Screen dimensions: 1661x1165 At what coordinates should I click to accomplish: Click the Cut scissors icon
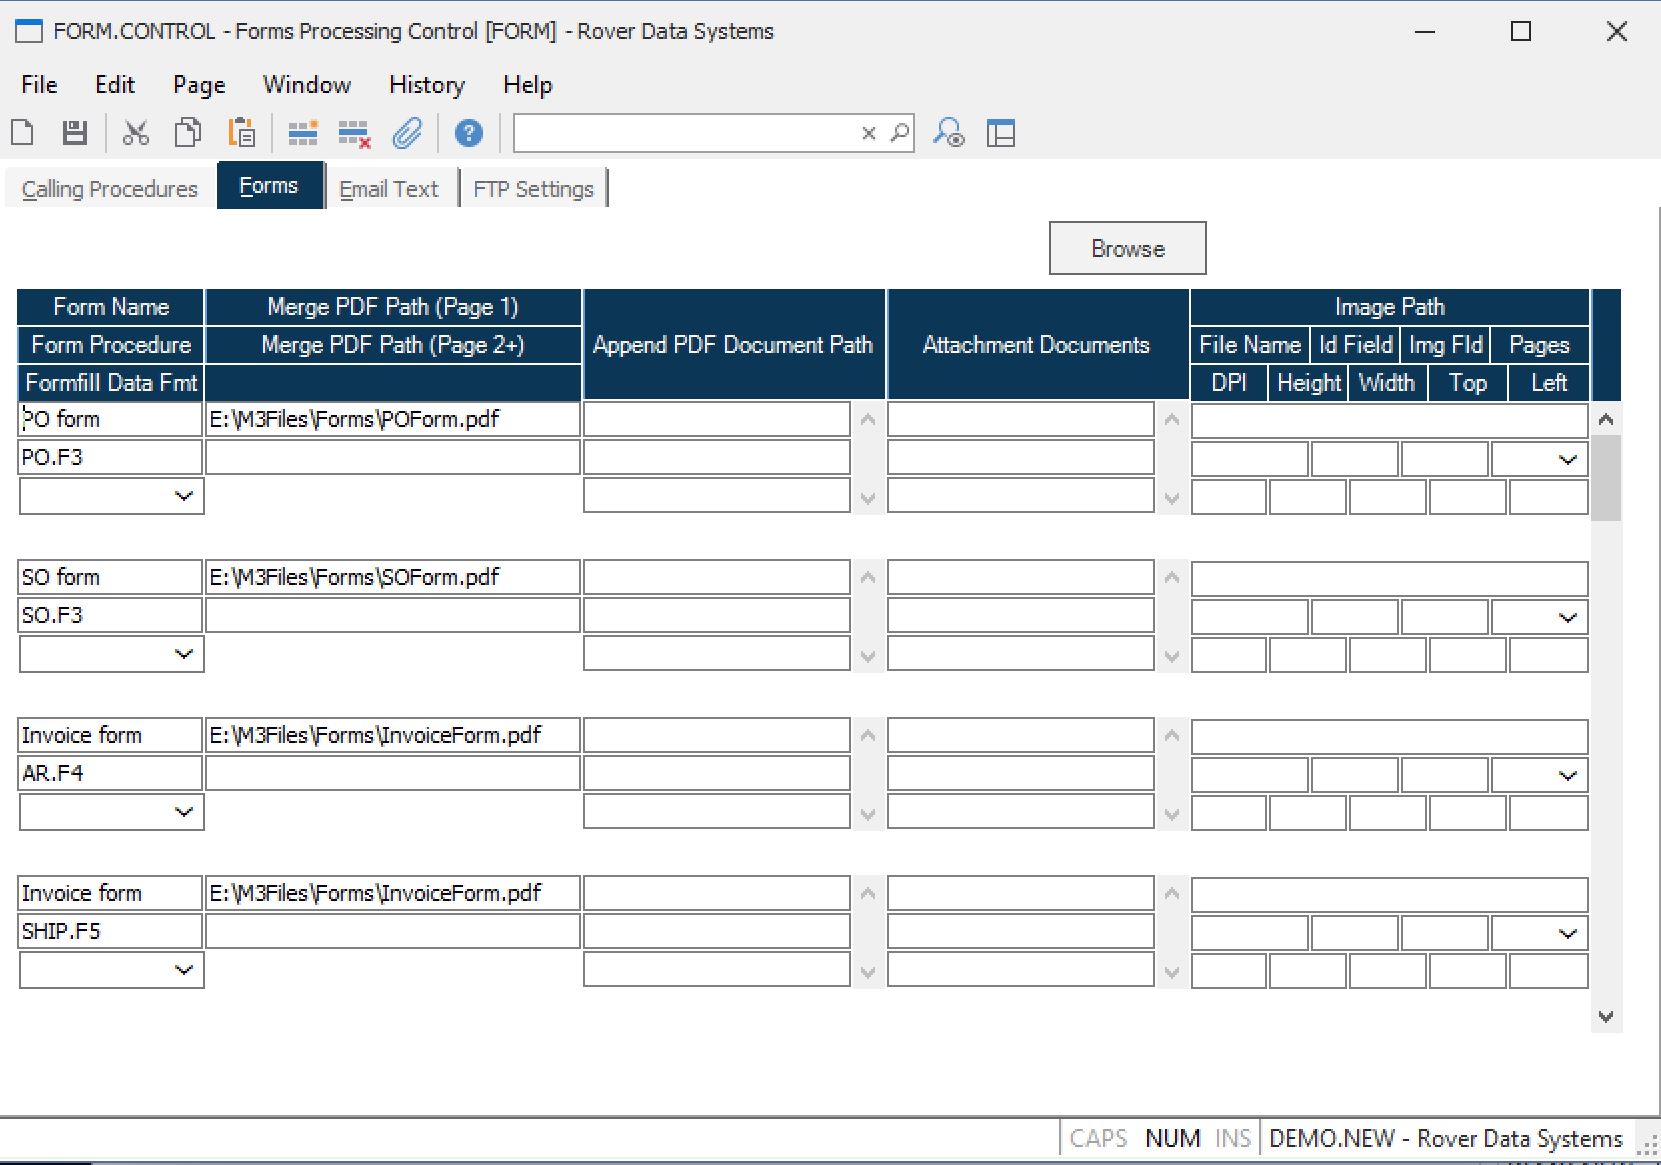click(135, 133)
